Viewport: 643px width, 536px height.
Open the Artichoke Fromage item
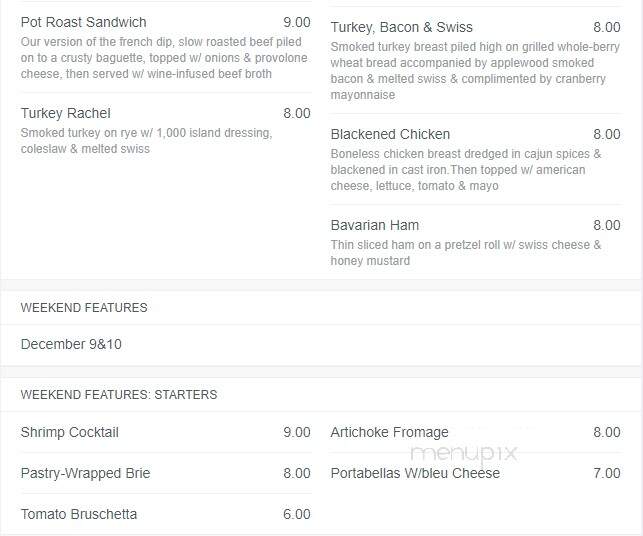pos(390,432)
